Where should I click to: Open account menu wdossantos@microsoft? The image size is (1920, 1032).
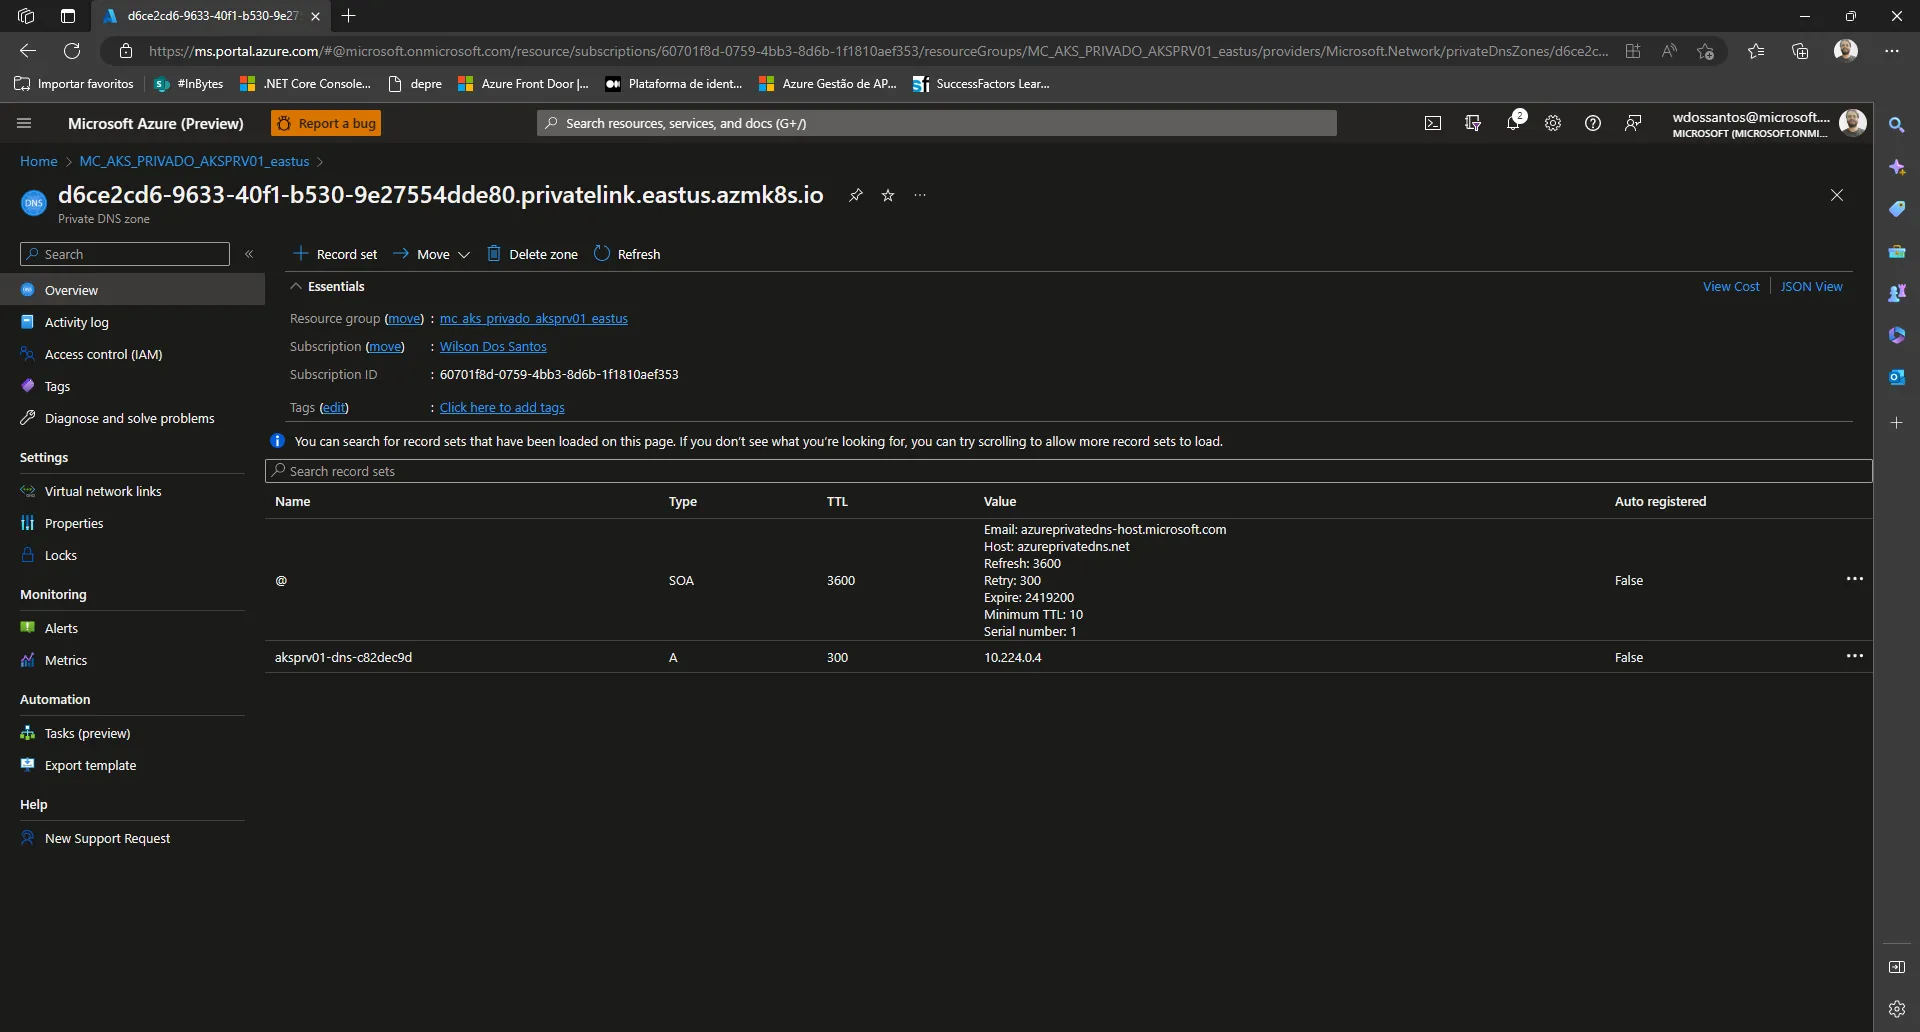(1768, 123)
